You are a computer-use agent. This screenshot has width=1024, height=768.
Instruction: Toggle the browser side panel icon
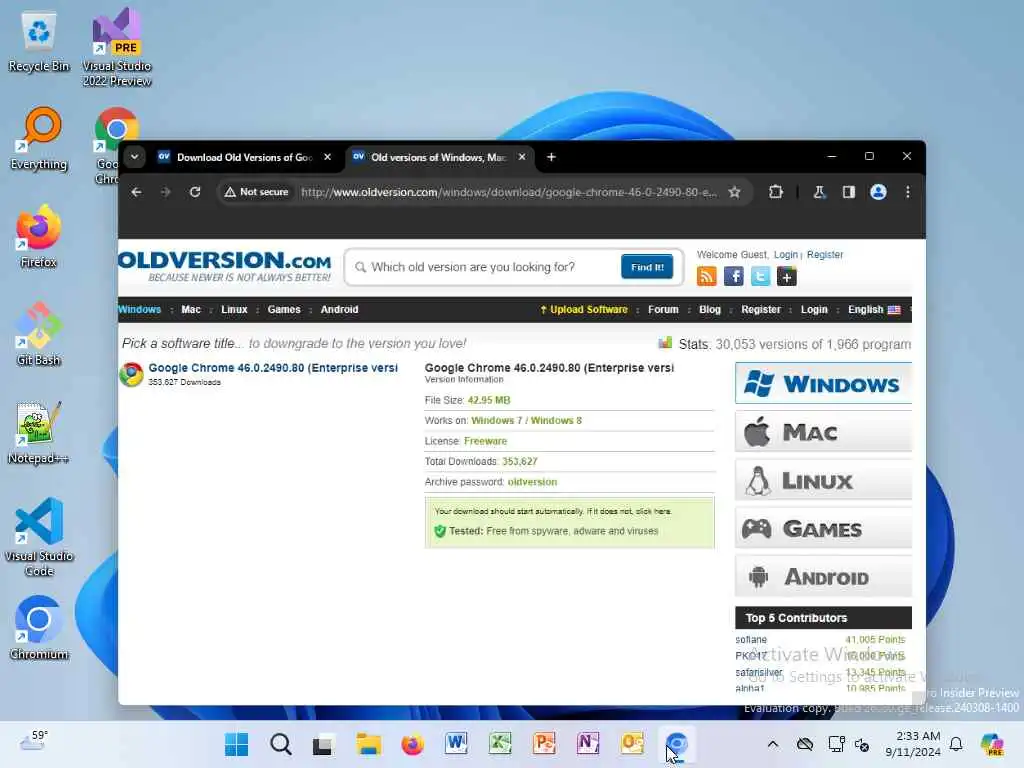click(x=848, y=192)
